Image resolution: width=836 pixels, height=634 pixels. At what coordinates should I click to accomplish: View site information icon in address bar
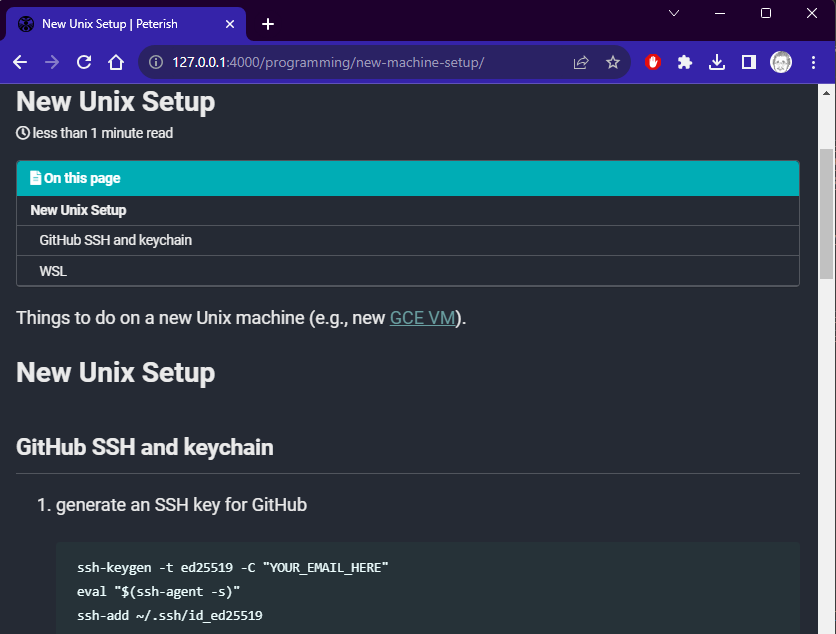(x=156, y=62)
